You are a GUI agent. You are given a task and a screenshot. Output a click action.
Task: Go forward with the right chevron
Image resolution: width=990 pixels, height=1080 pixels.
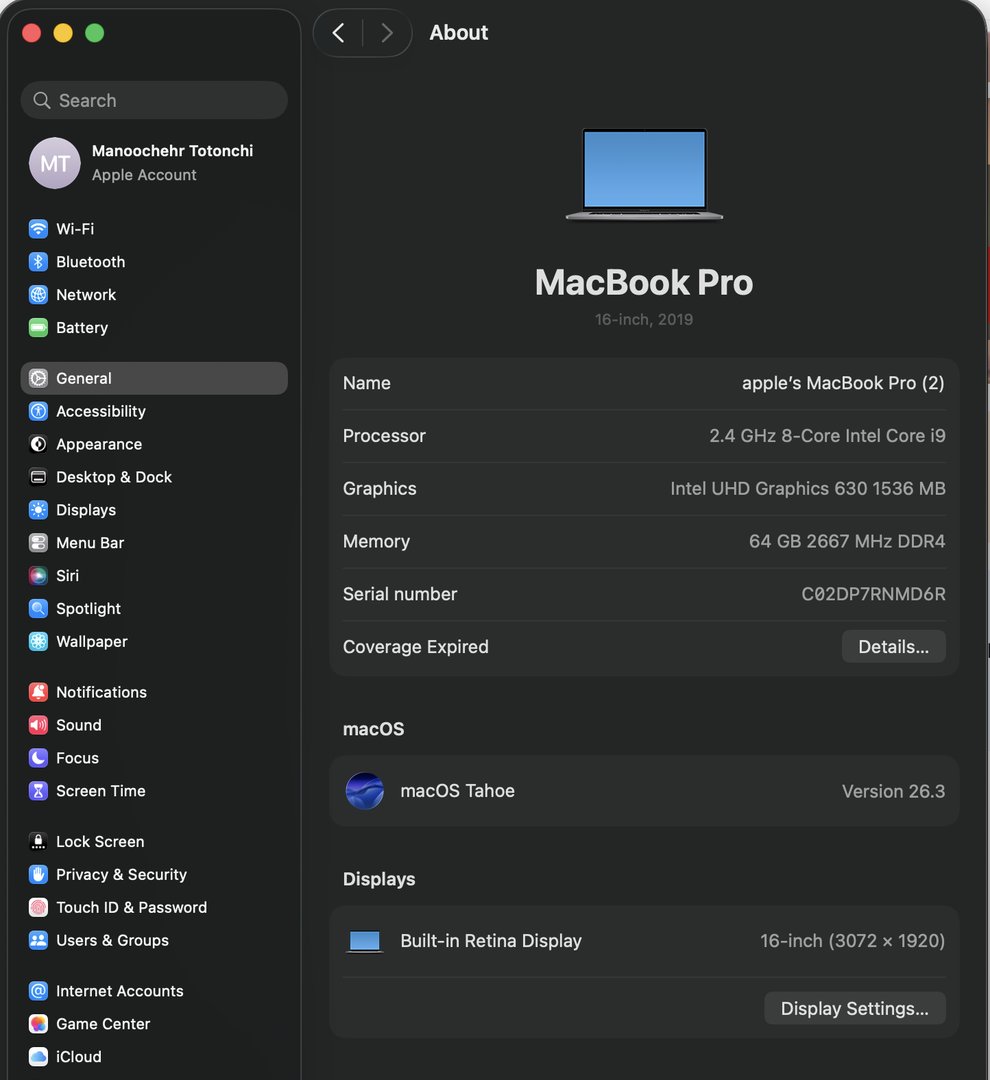387,32
